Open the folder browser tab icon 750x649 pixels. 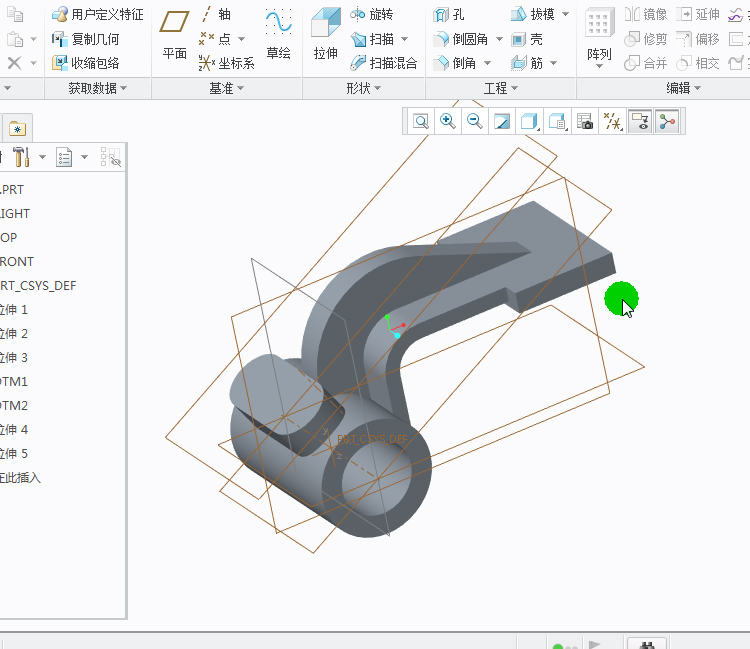(x=18, y=129)
